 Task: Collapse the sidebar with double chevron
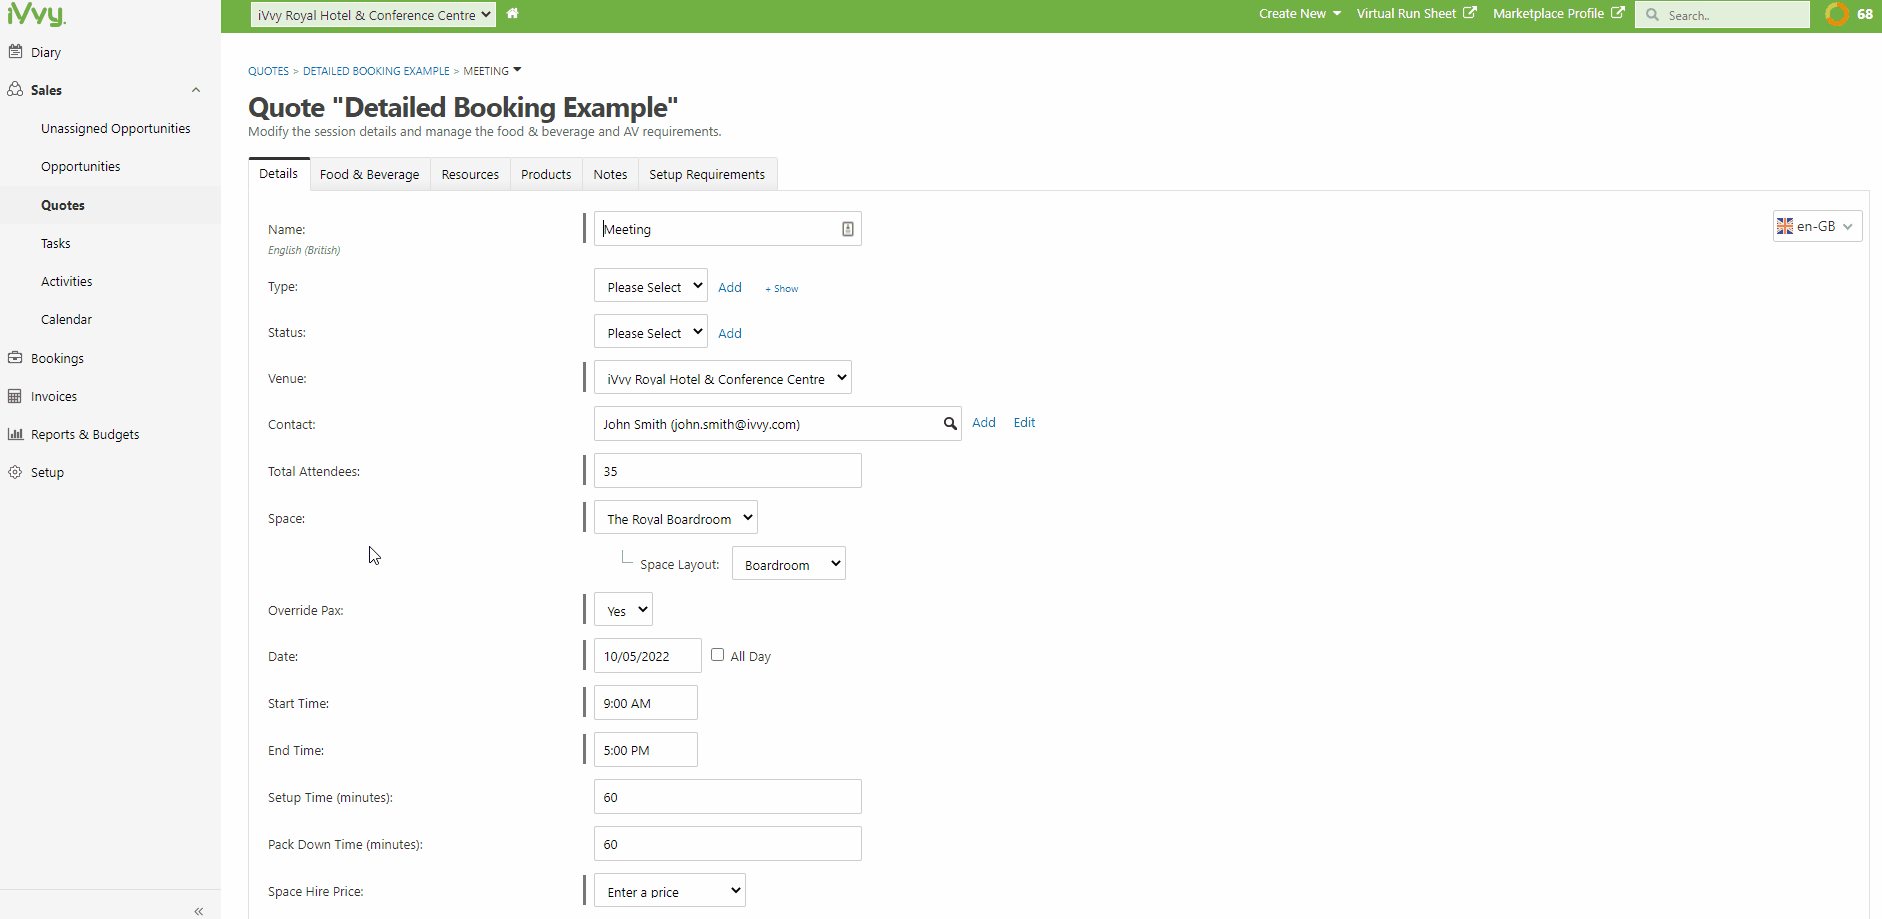click(x=199, y=911)
